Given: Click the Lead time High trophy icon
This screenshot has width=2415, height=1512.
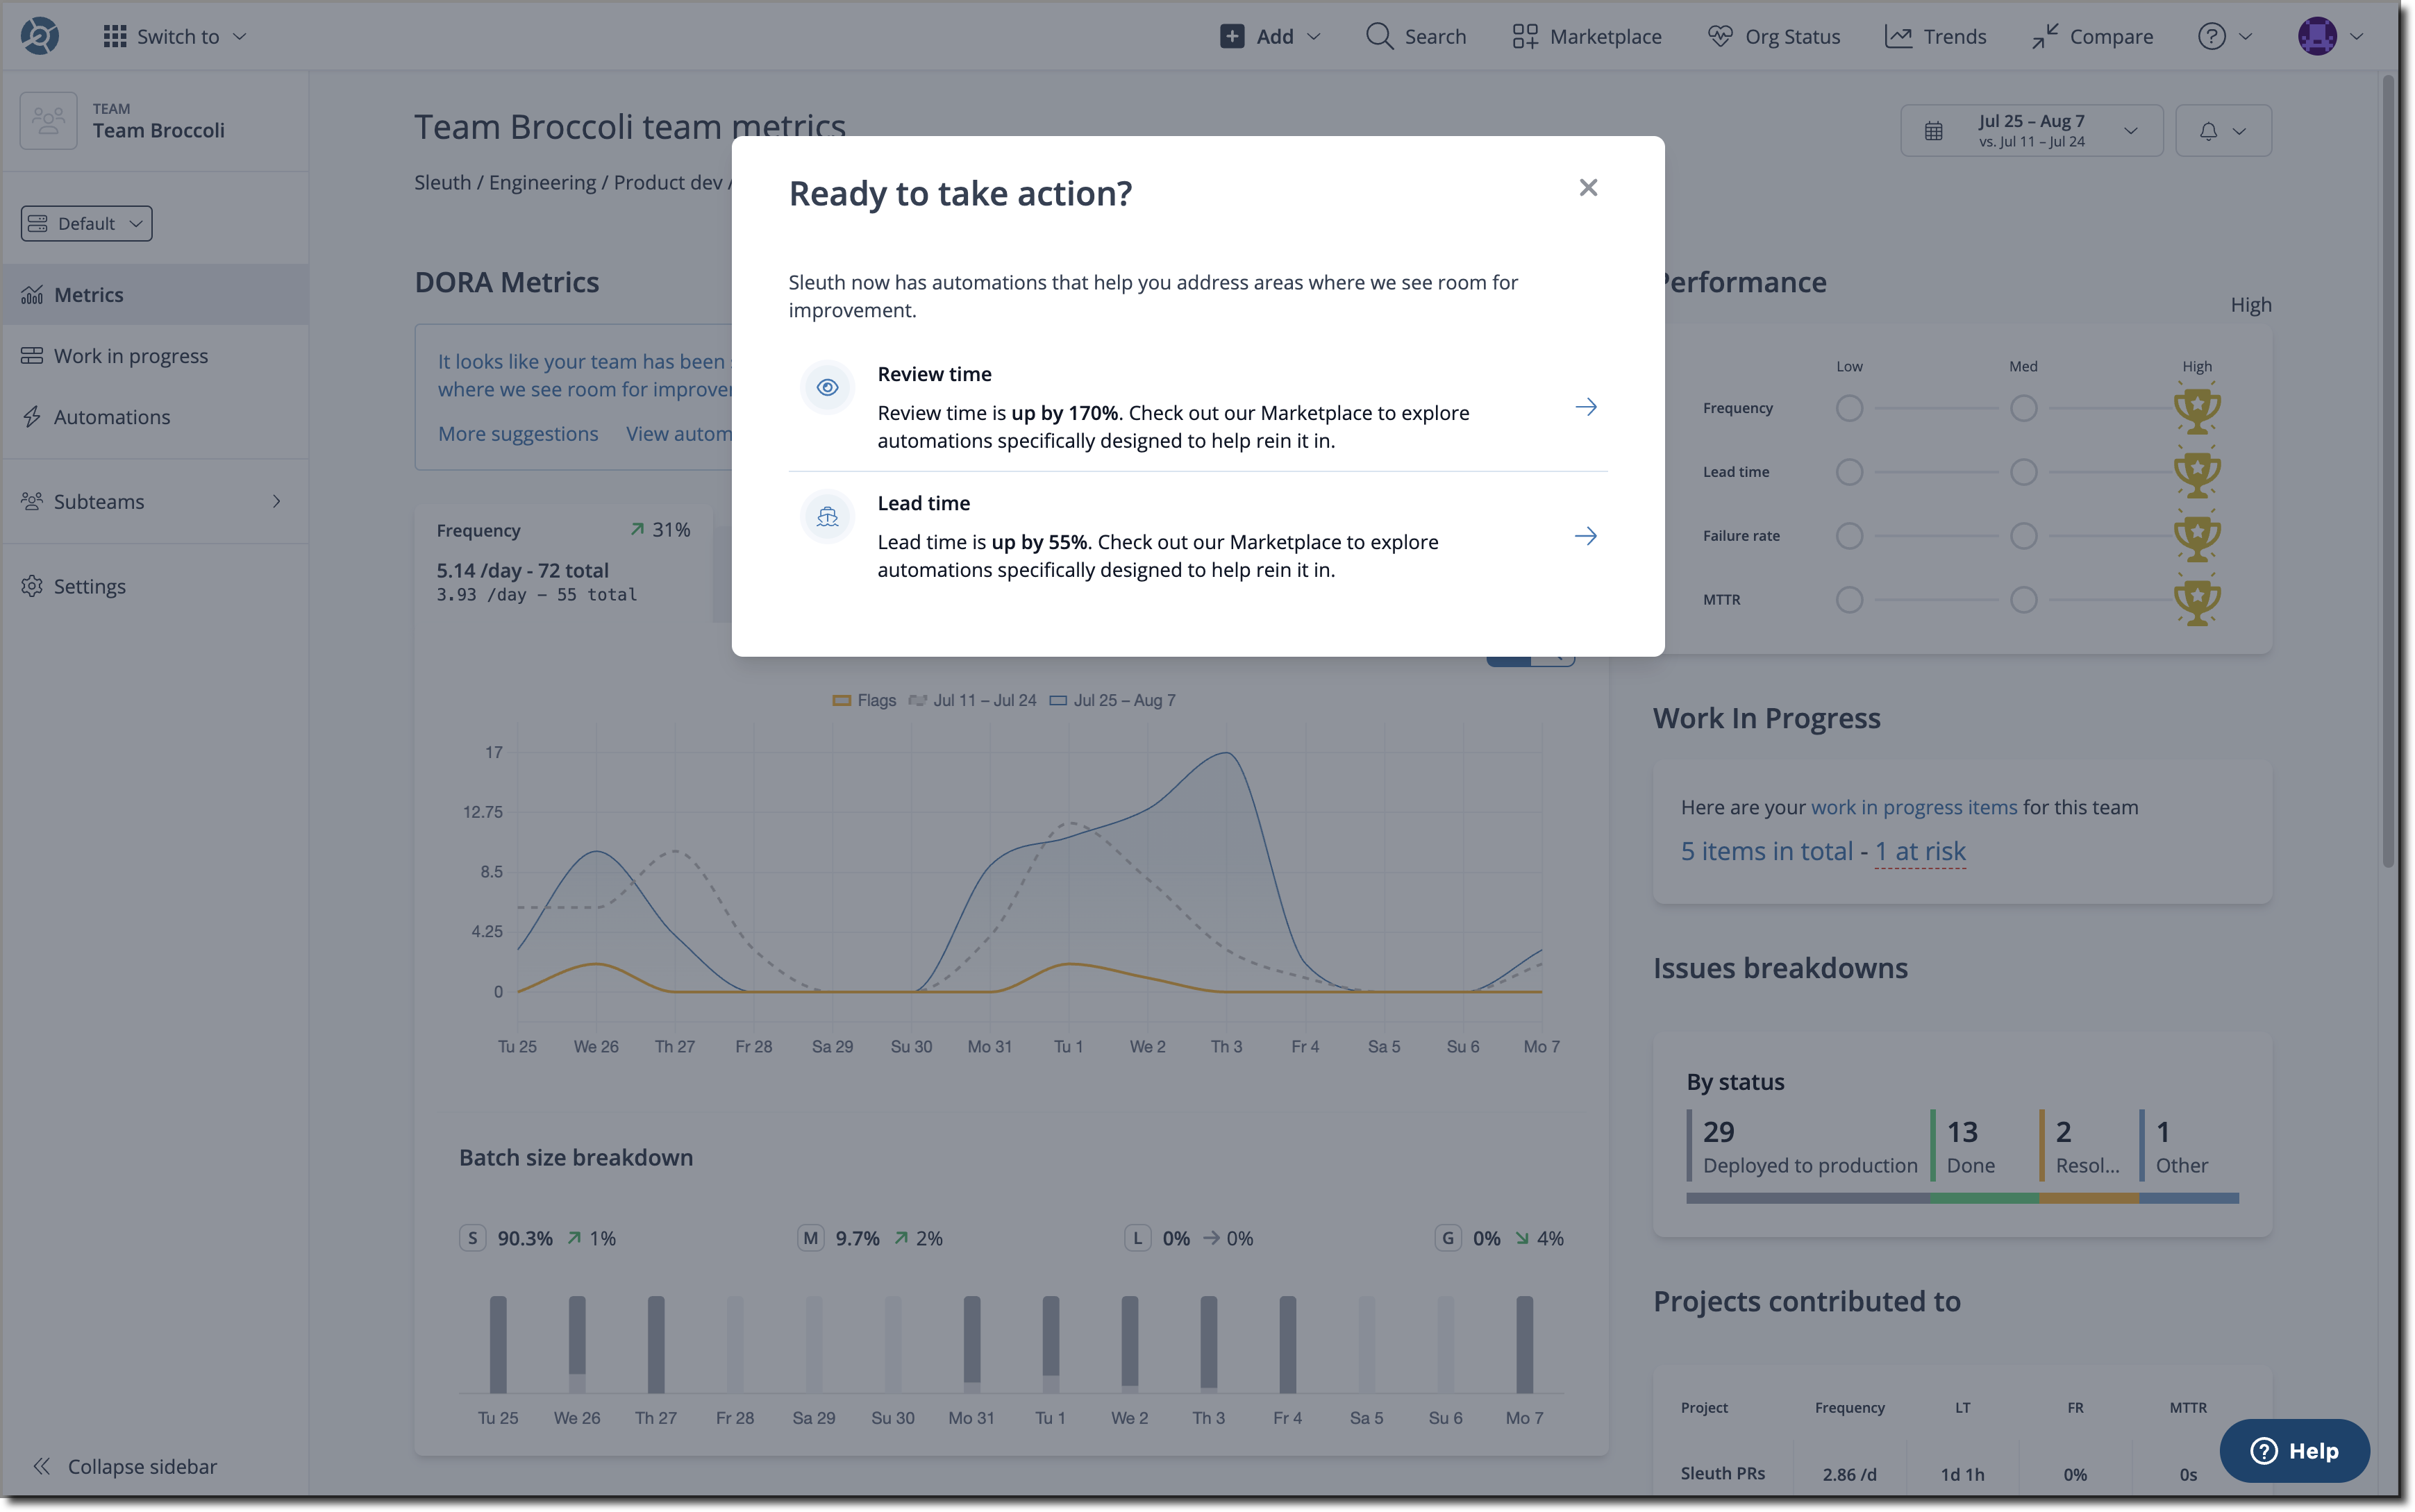Looking at the screenshot, I should [2197, 472].
